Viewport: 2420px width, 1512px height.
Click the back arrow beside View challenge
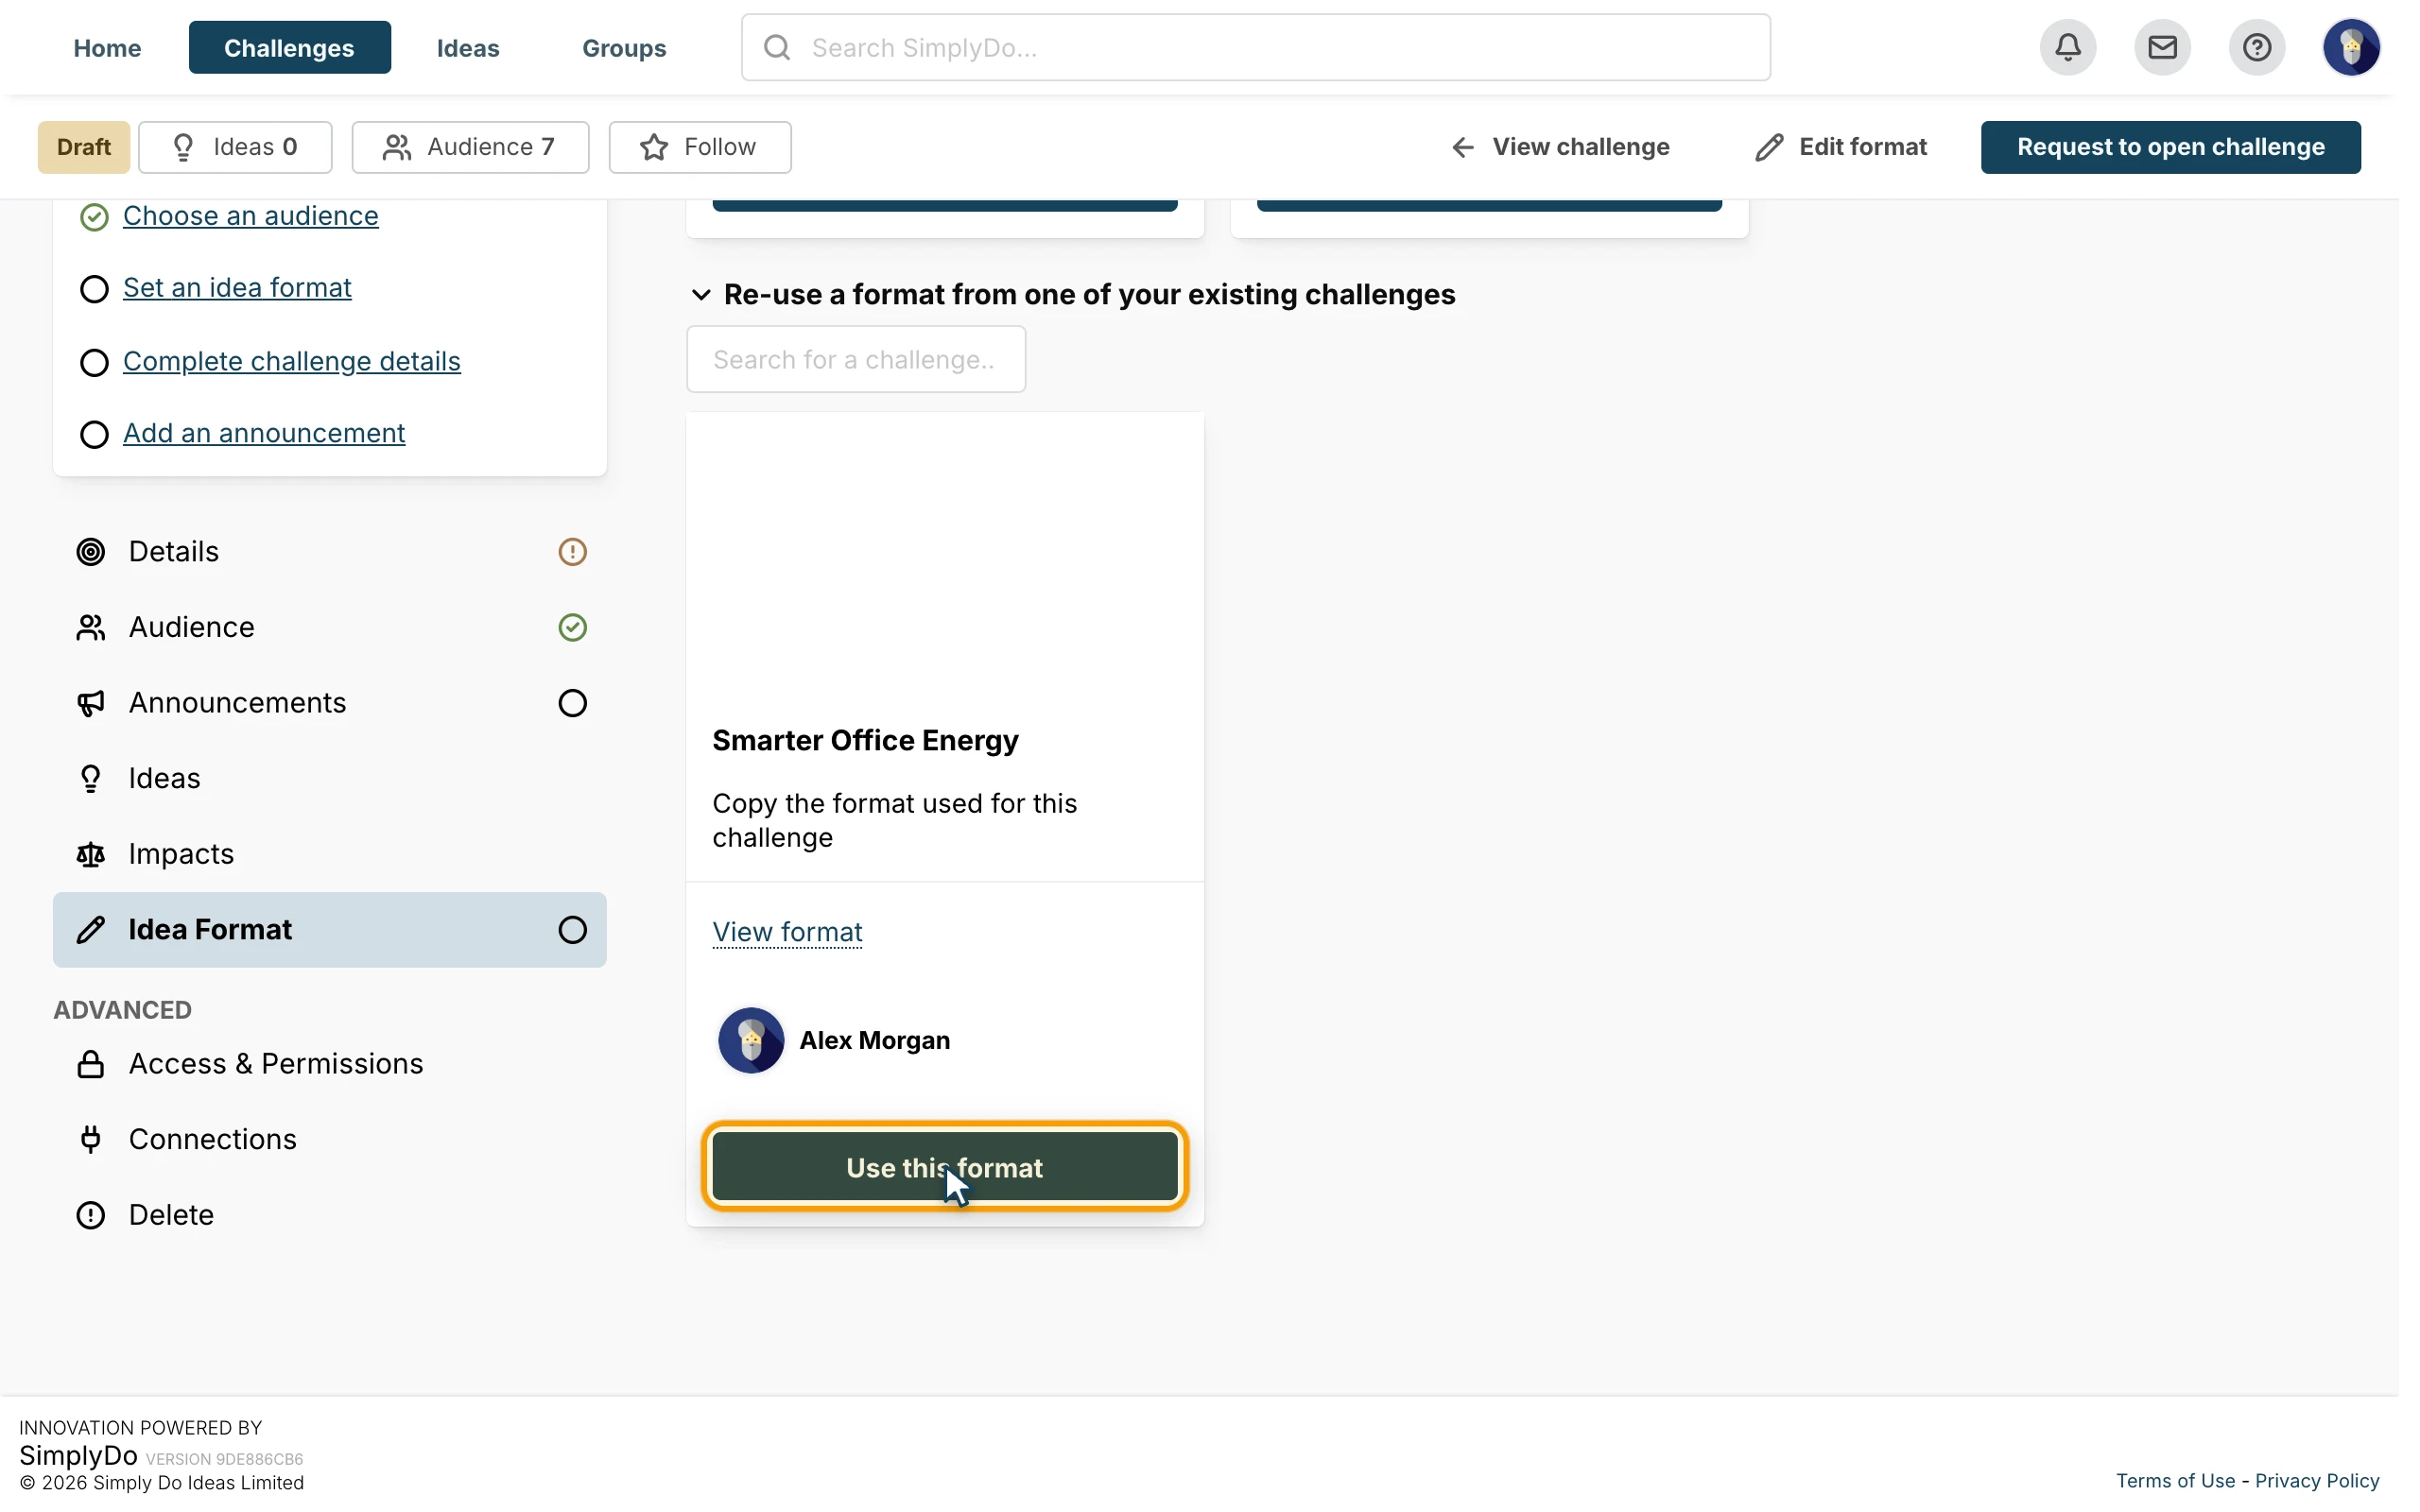[1462, 147]
